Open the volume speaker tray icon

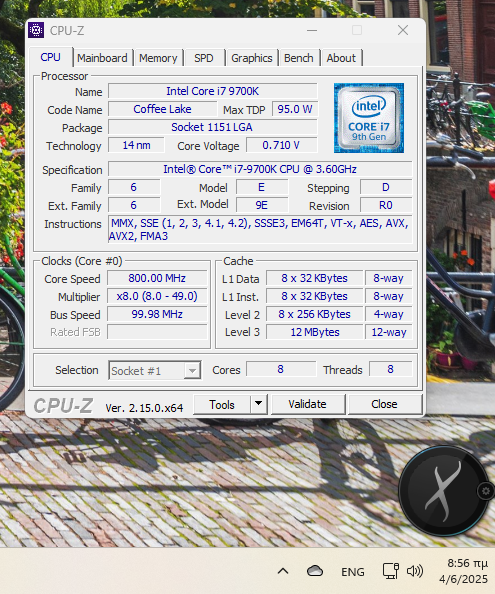[x=415, y=571]
